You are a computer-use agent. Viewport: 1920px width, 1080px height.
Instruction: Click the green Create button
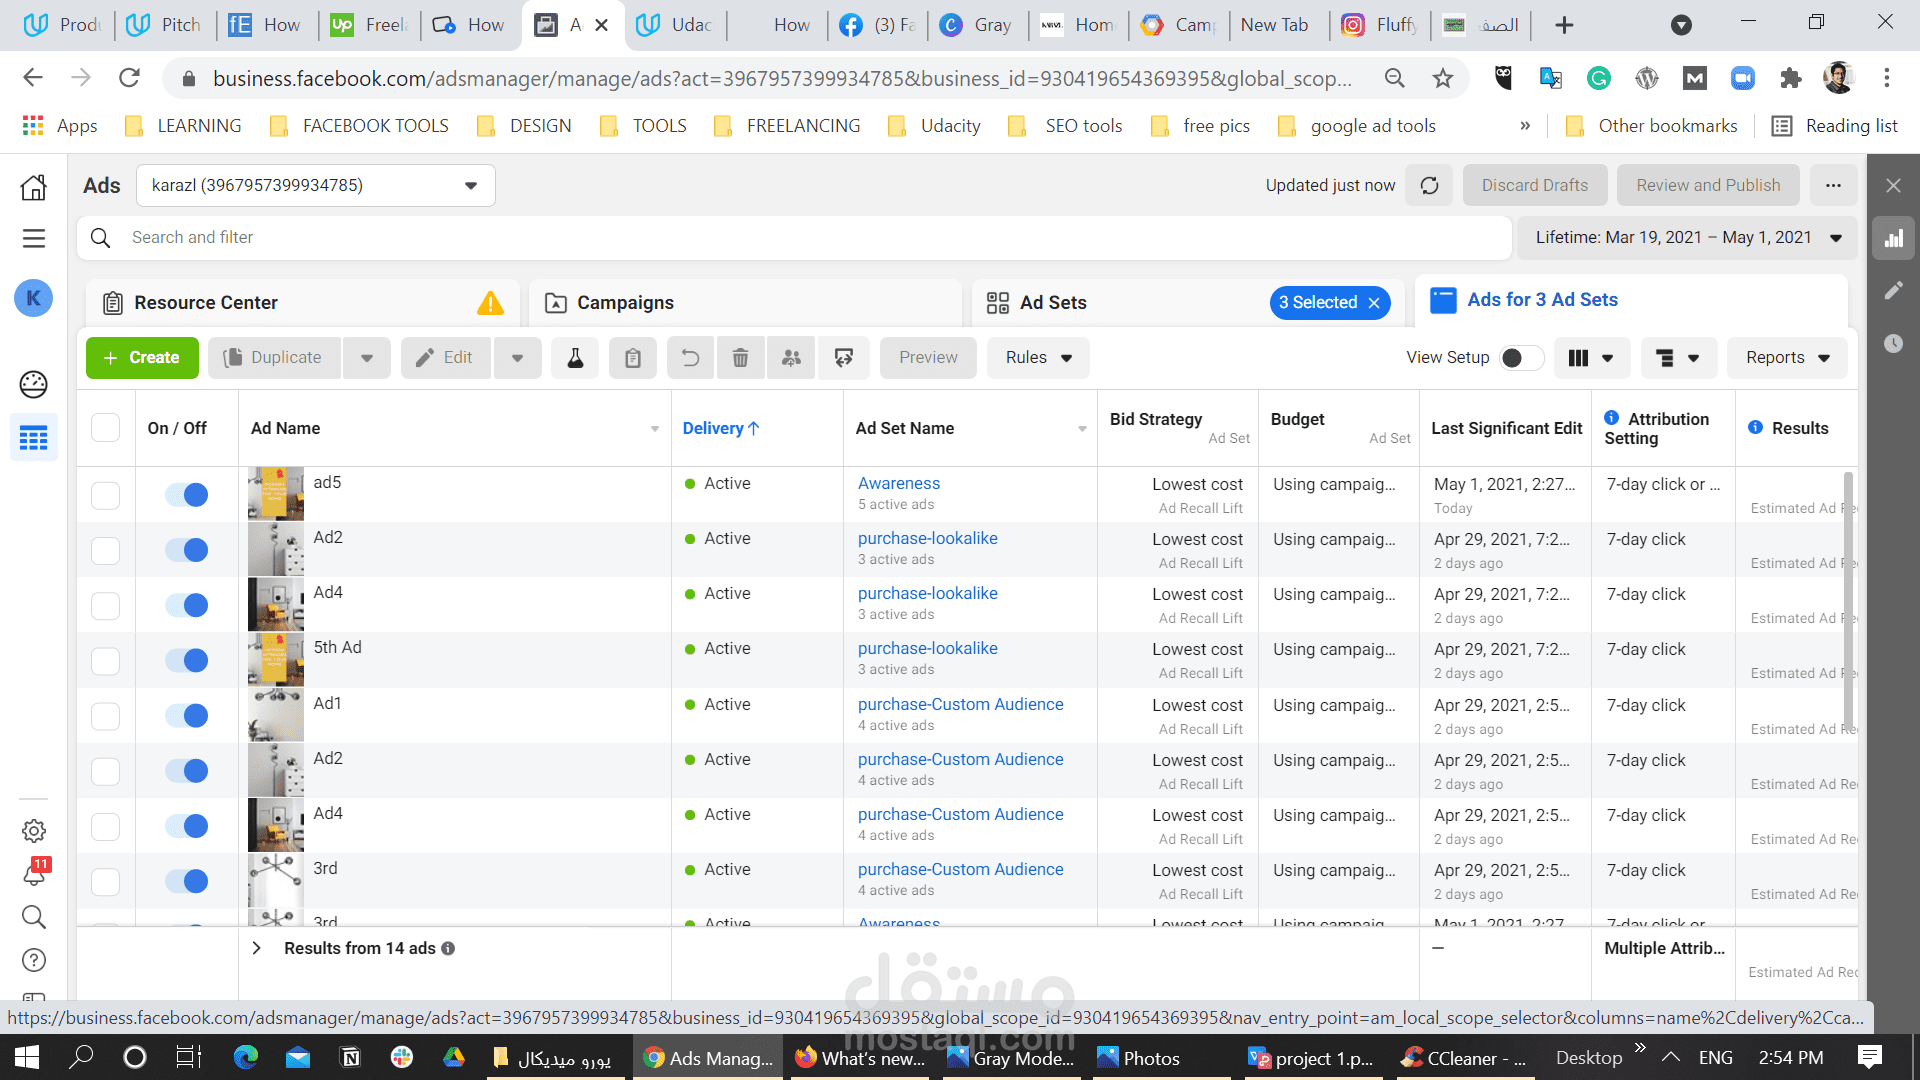[142, 358]
